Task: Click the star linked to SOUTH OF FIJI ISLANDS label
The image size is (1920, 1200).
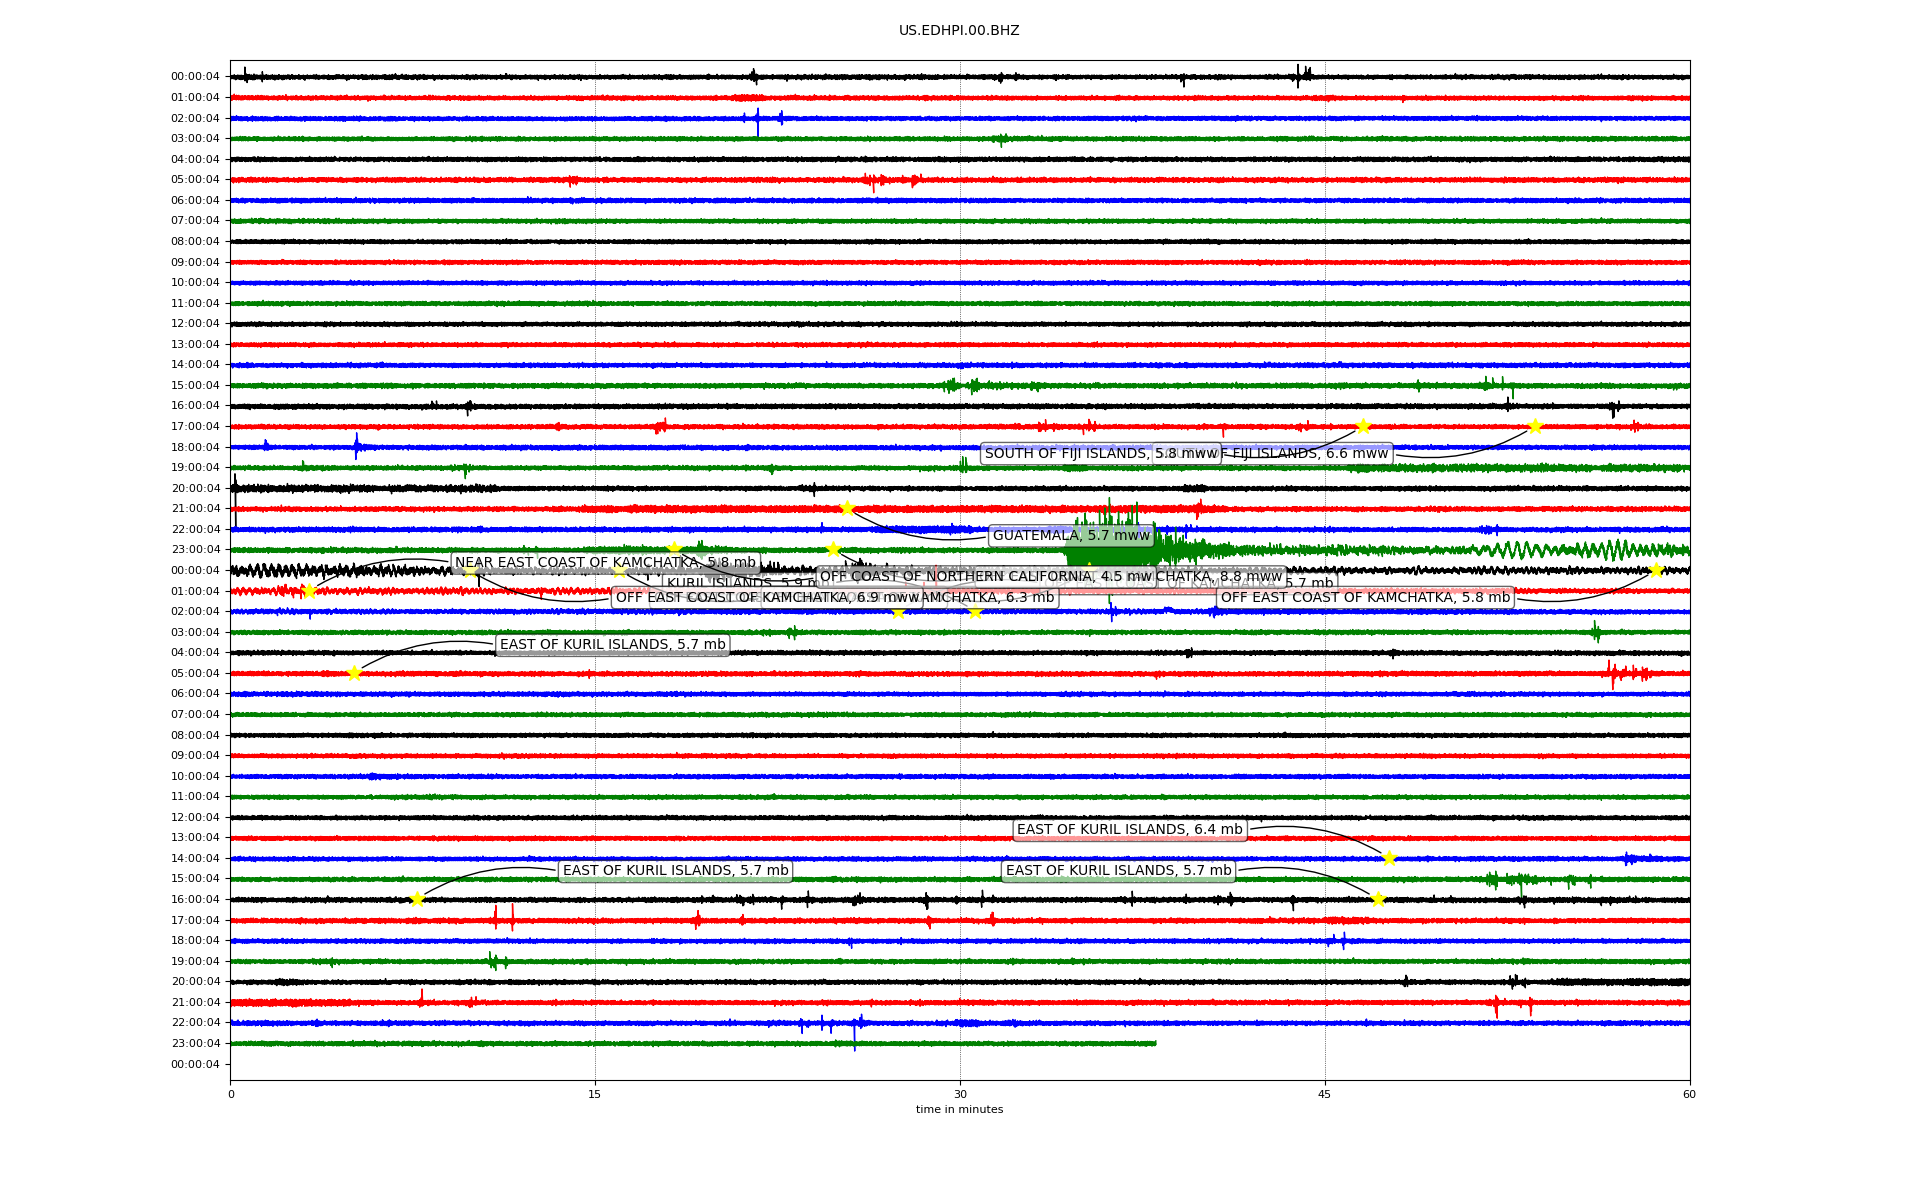Action: coord(1362,427)
